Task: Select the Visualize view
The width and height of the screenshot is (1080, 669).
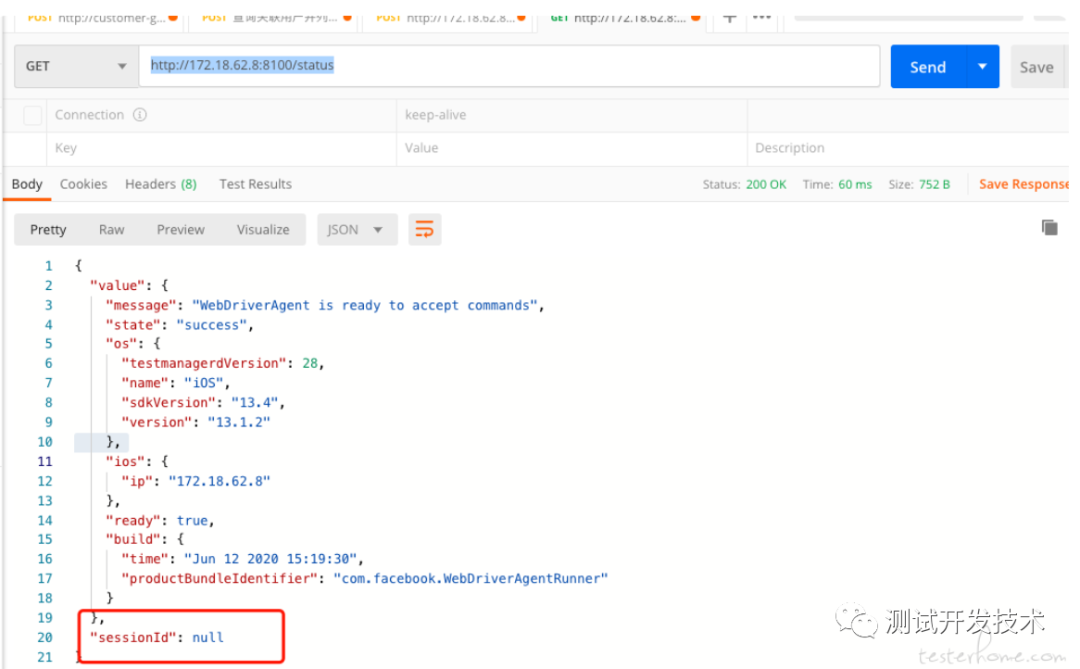Action: pyautogui.click(x=263, y=229)
